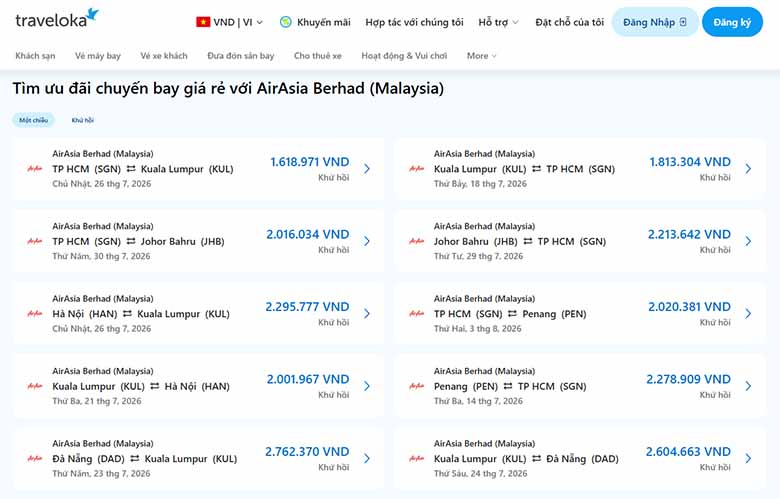This screenshot has width=780, height=499.
Task: Go to Hoạt động & Vui chơi tab
Action: click(404, 56)
